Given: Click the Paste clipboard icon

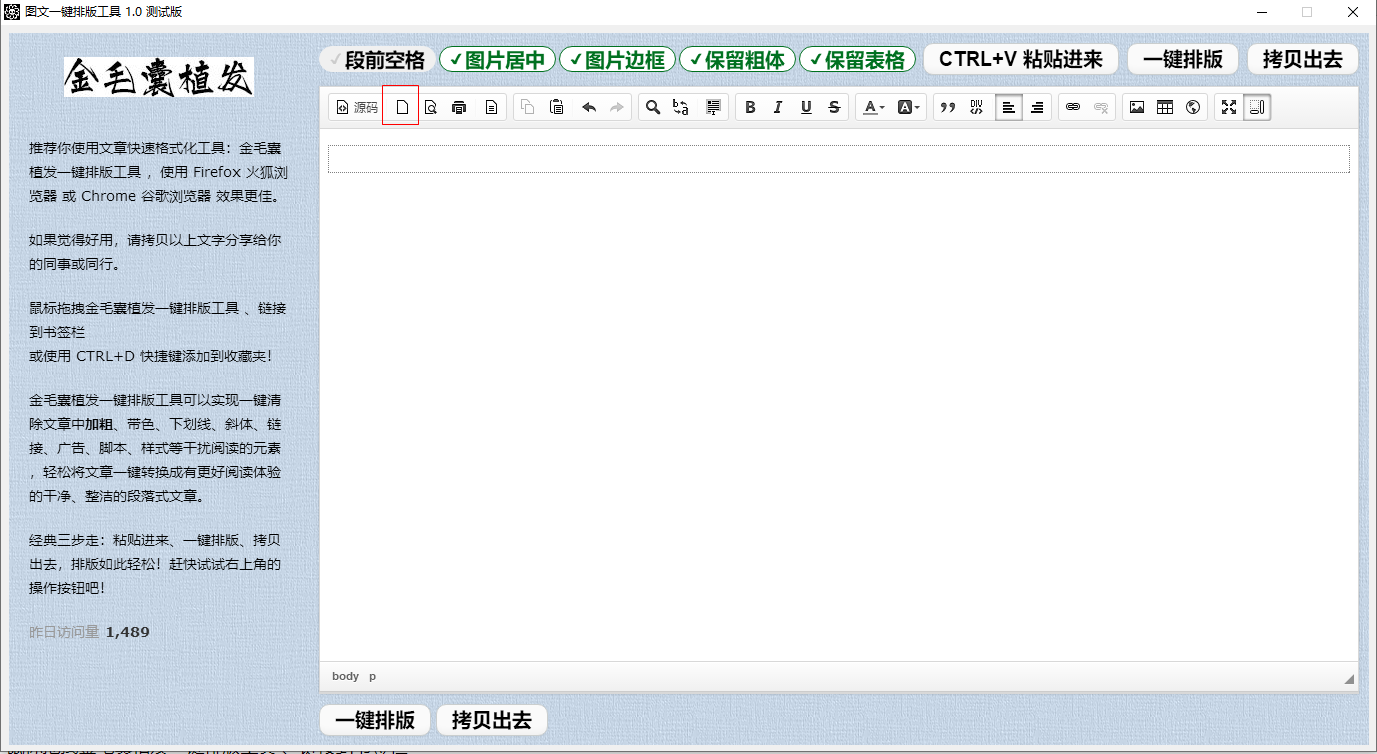Looking at the screenshot, I should (x=557, y=107).
